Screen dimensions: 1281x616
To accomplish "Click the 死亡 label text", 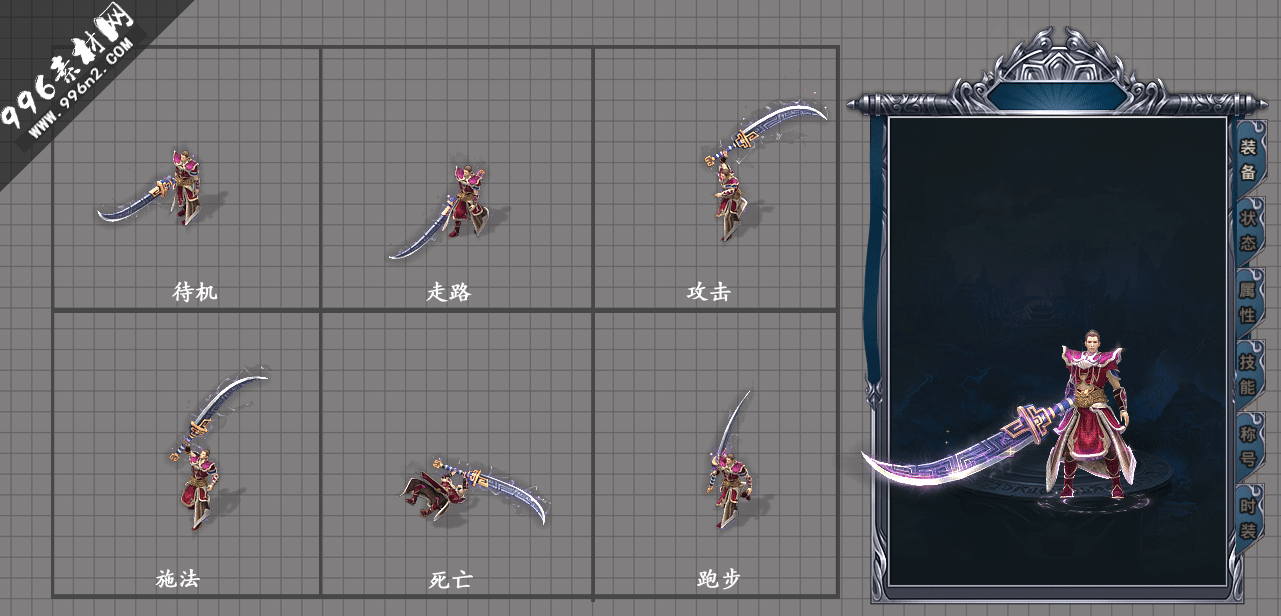I will point(451,579).
